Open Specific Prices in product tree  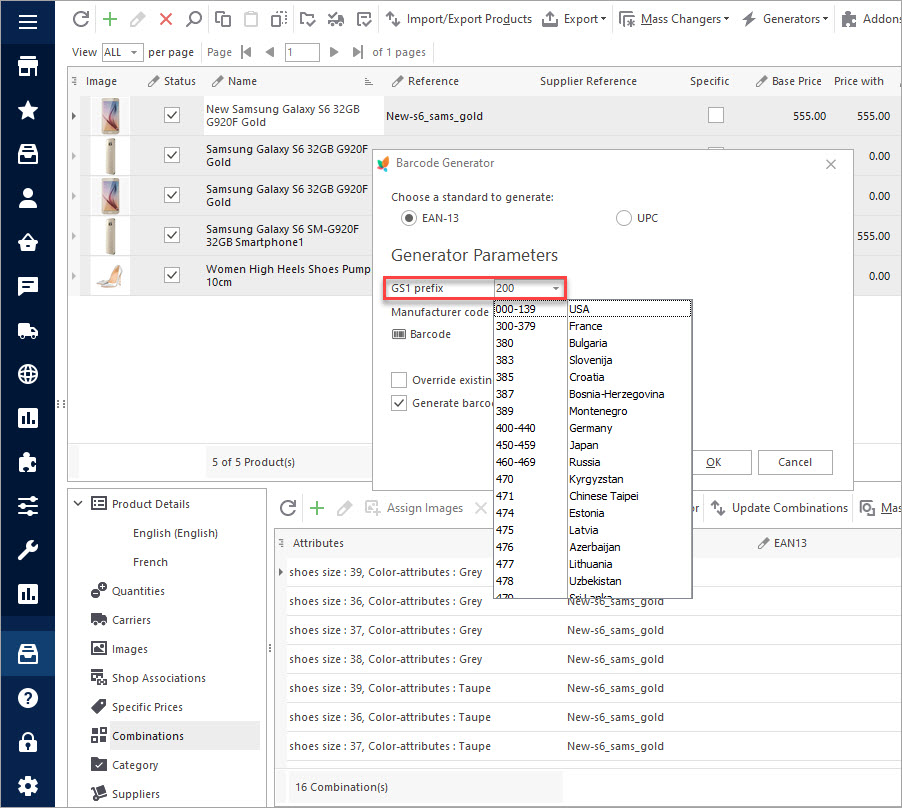147,707
